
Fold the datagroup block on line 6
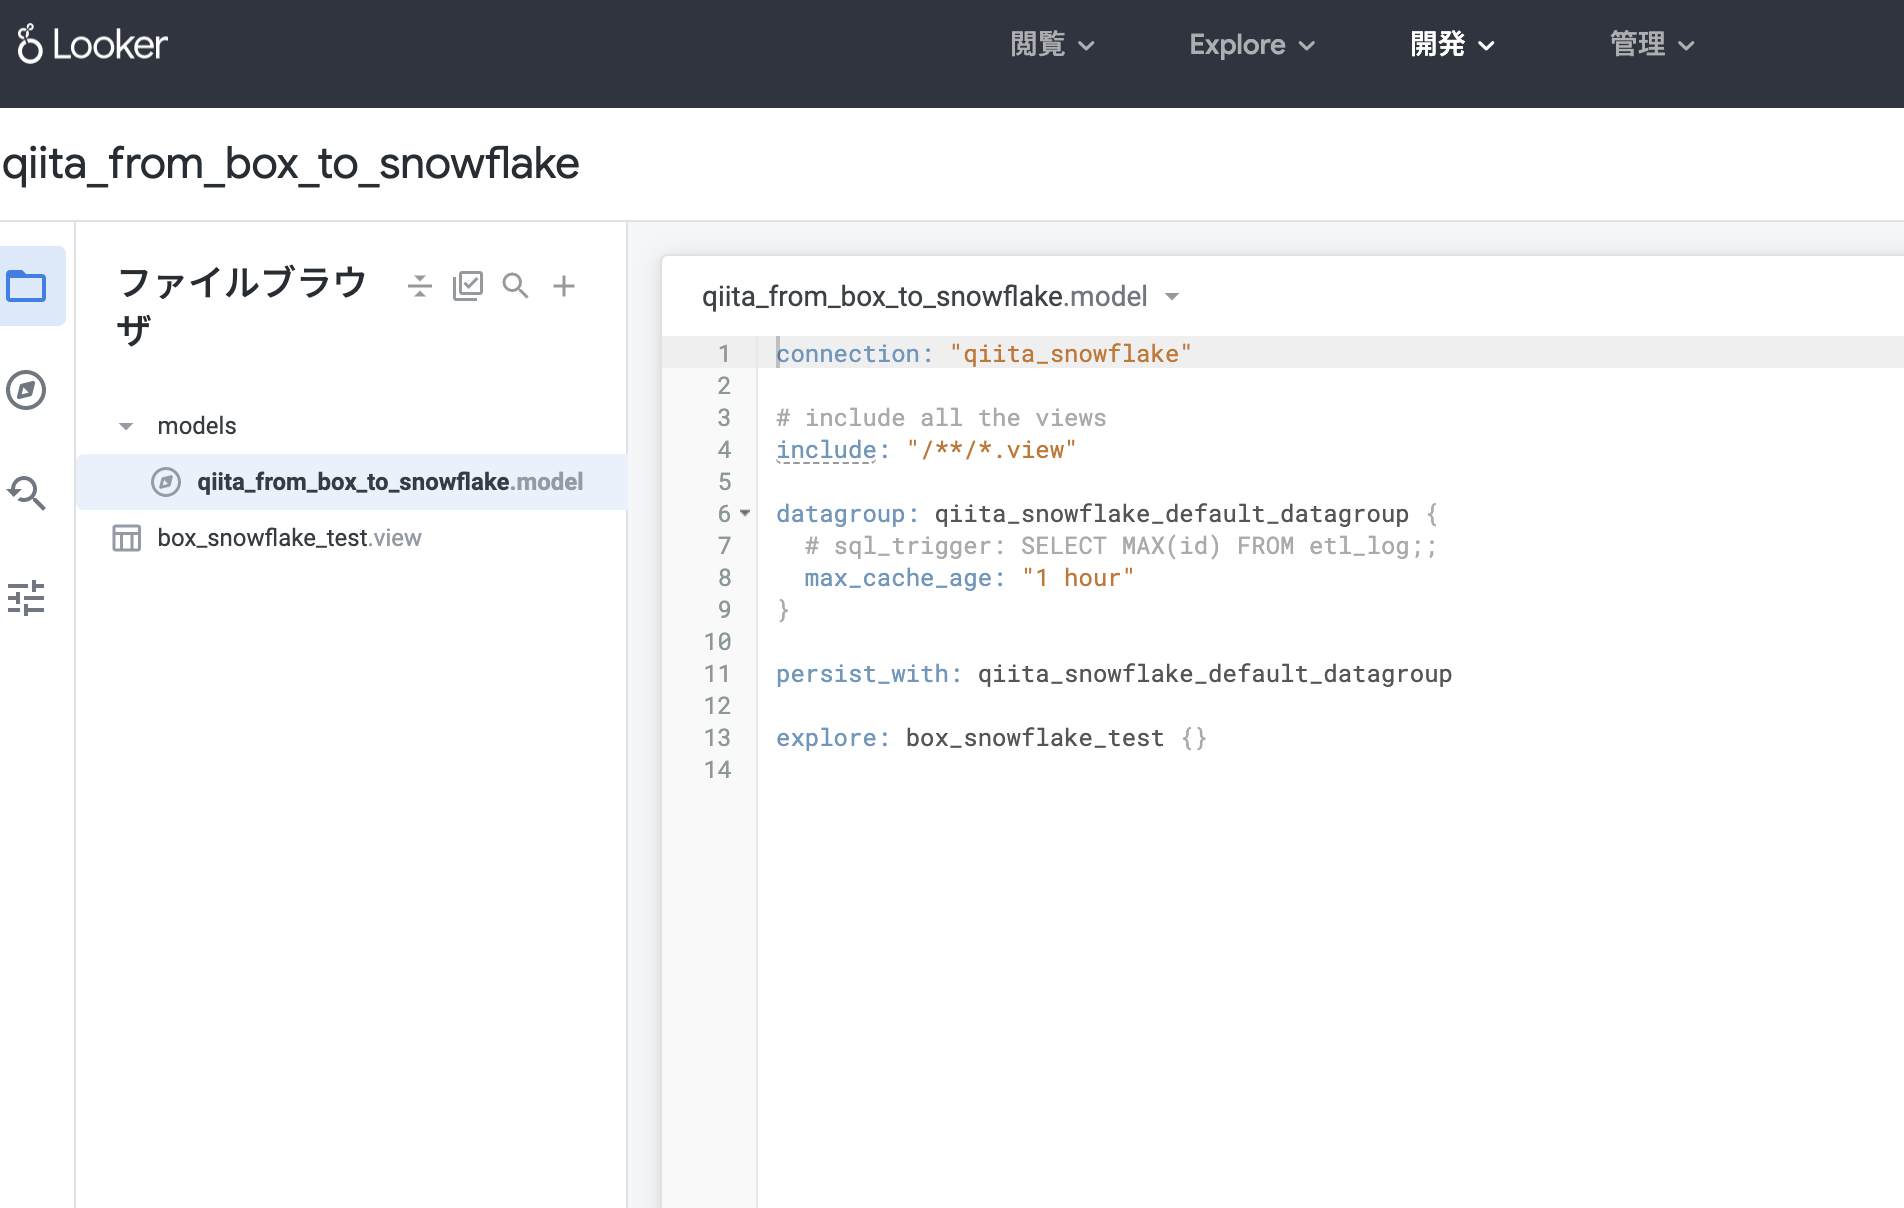tap(745, 513)
